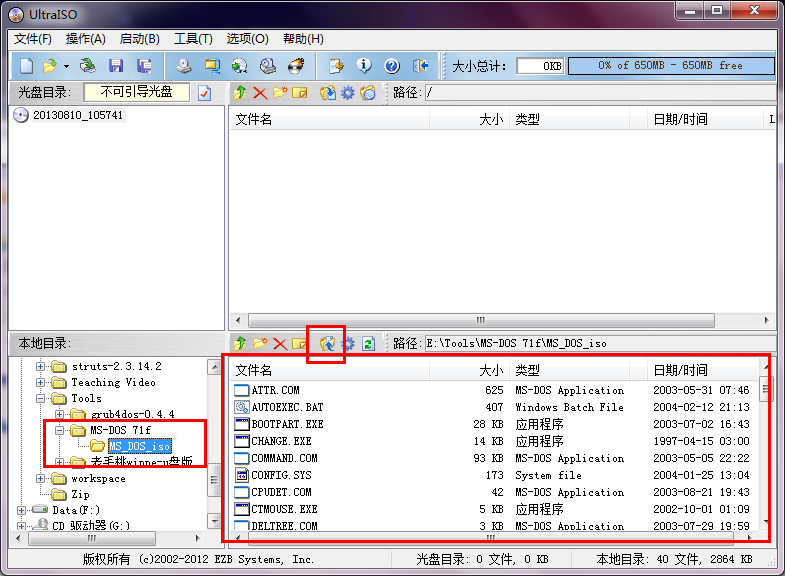Click the Up folder icon in local toolbar
This screenshot has height=576, width=785.
[239, 344]
